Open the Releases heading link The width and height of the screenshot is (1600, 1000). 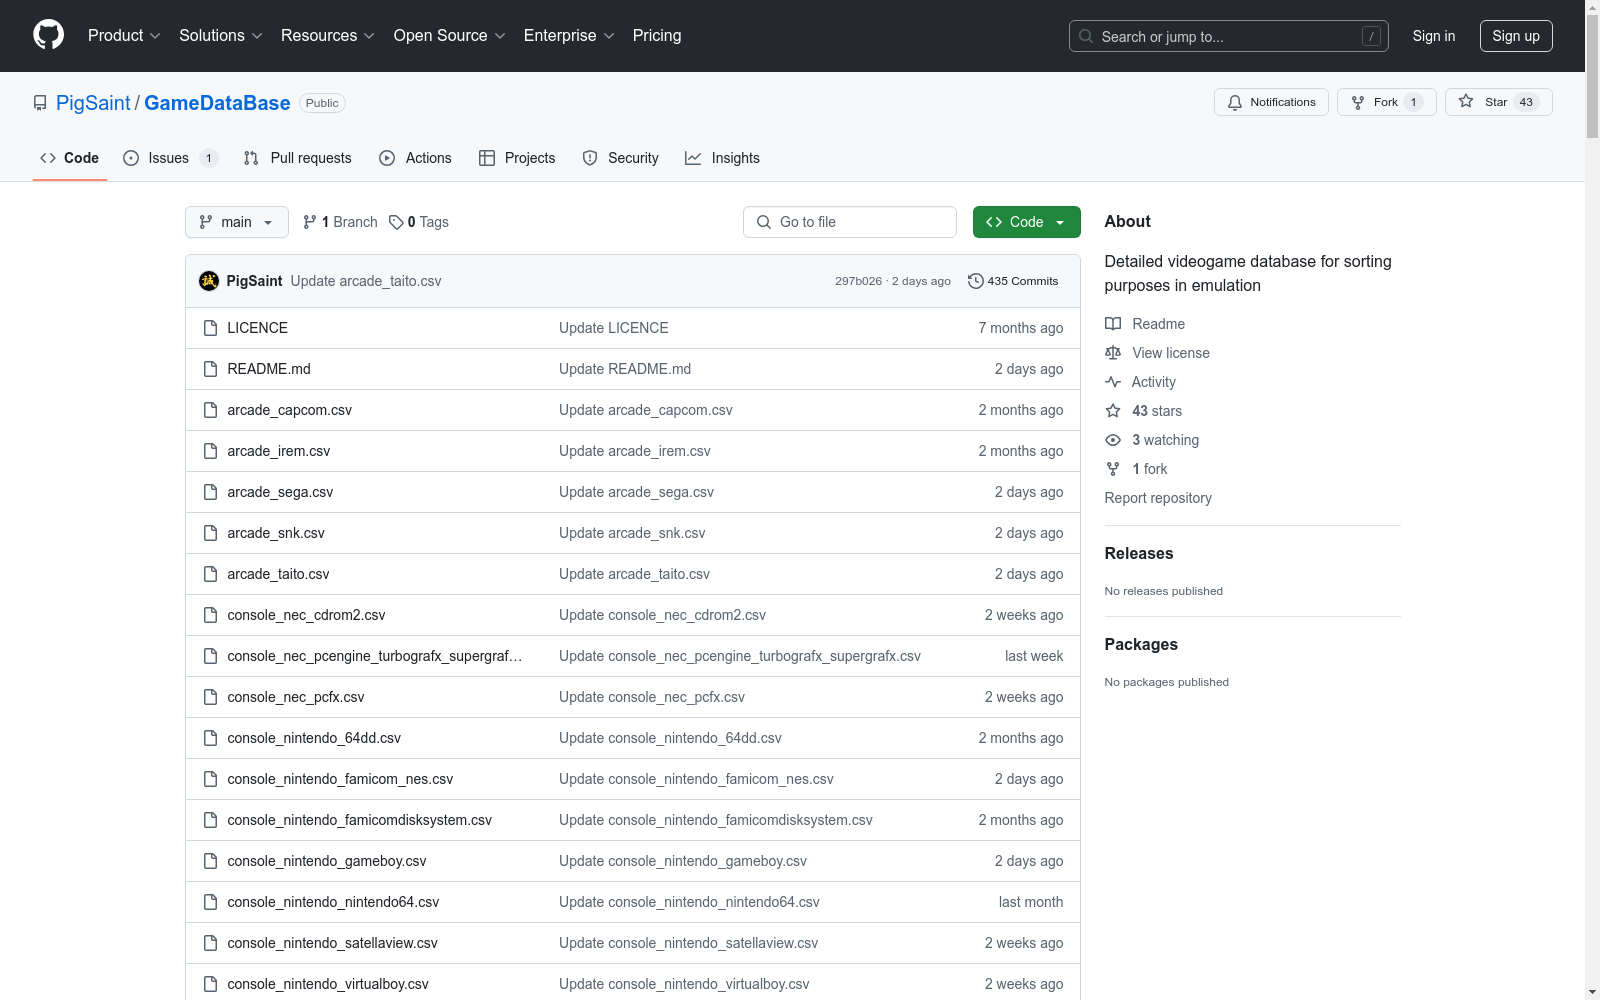(x=1139, y=554)
